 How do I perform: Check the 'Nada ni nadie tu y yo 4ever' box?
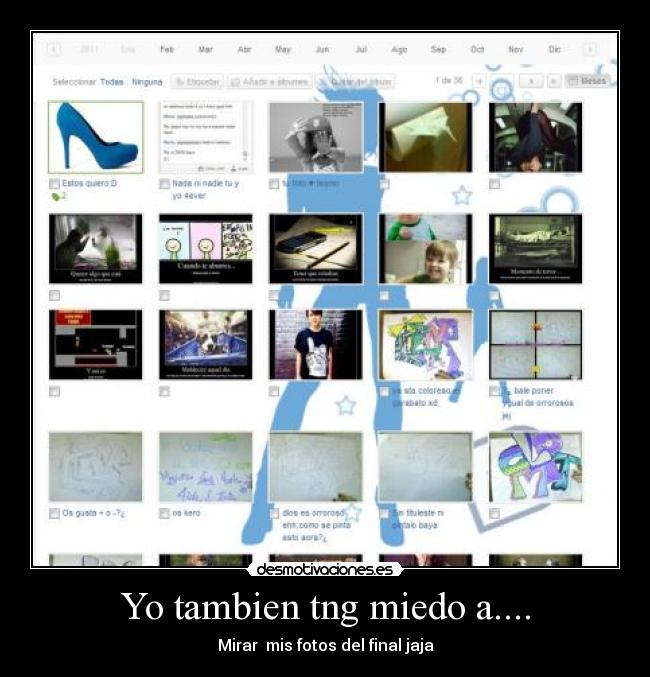[x=164, y=184]
